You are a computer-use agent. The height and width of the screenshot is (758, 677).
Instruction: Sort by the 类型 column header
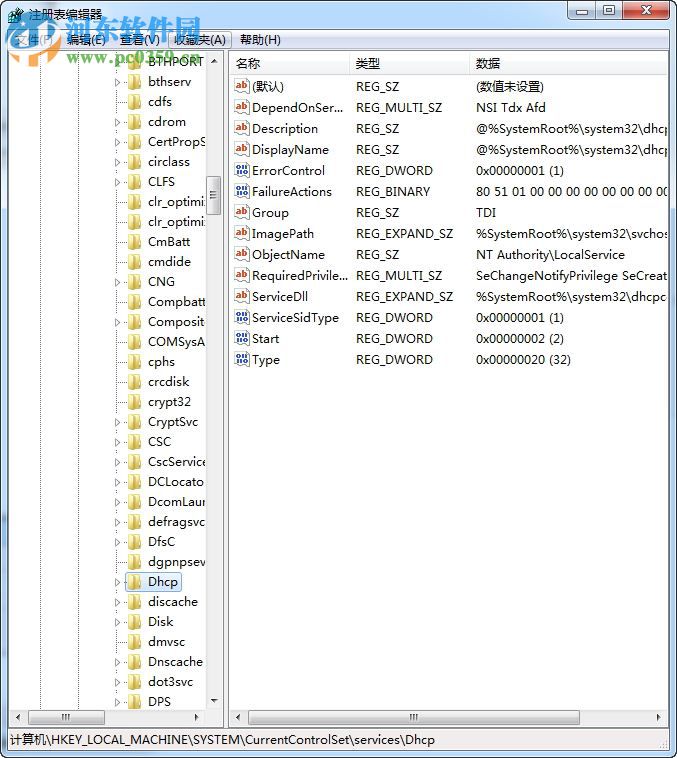click(x=409, y=63)
